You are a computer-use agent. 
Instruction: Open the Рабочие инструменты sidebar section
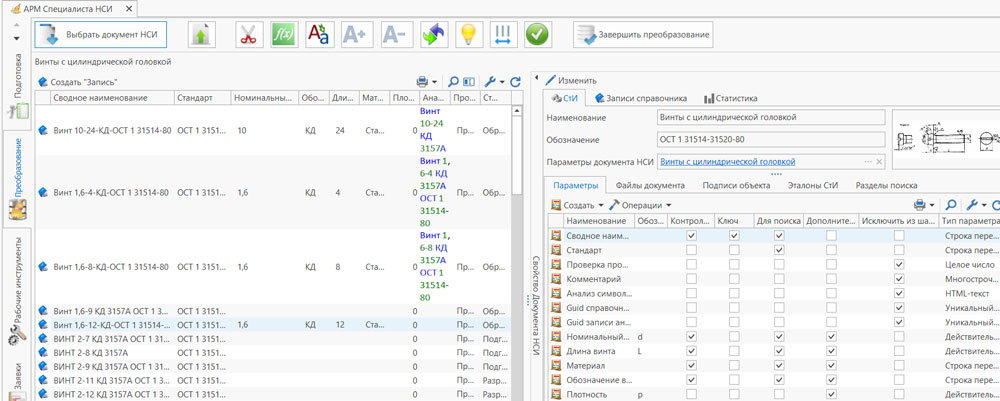[x=18, y=291]
